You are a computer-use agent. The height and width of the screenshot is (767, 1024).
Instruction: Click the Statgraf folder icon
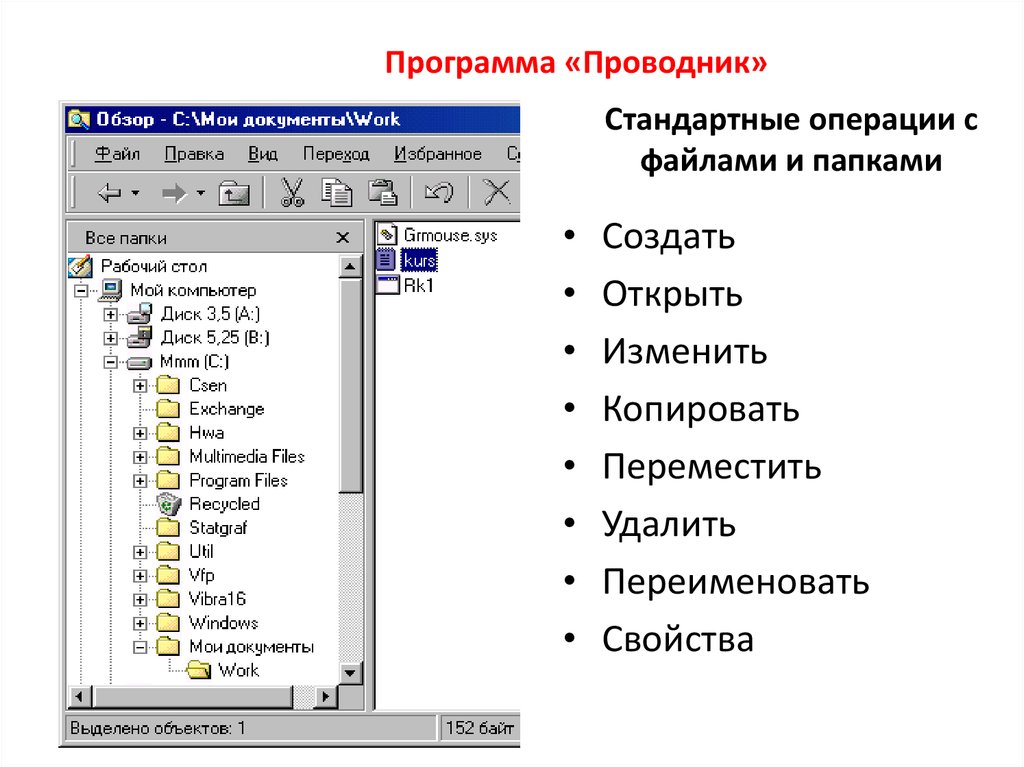[x=168, y=527]
